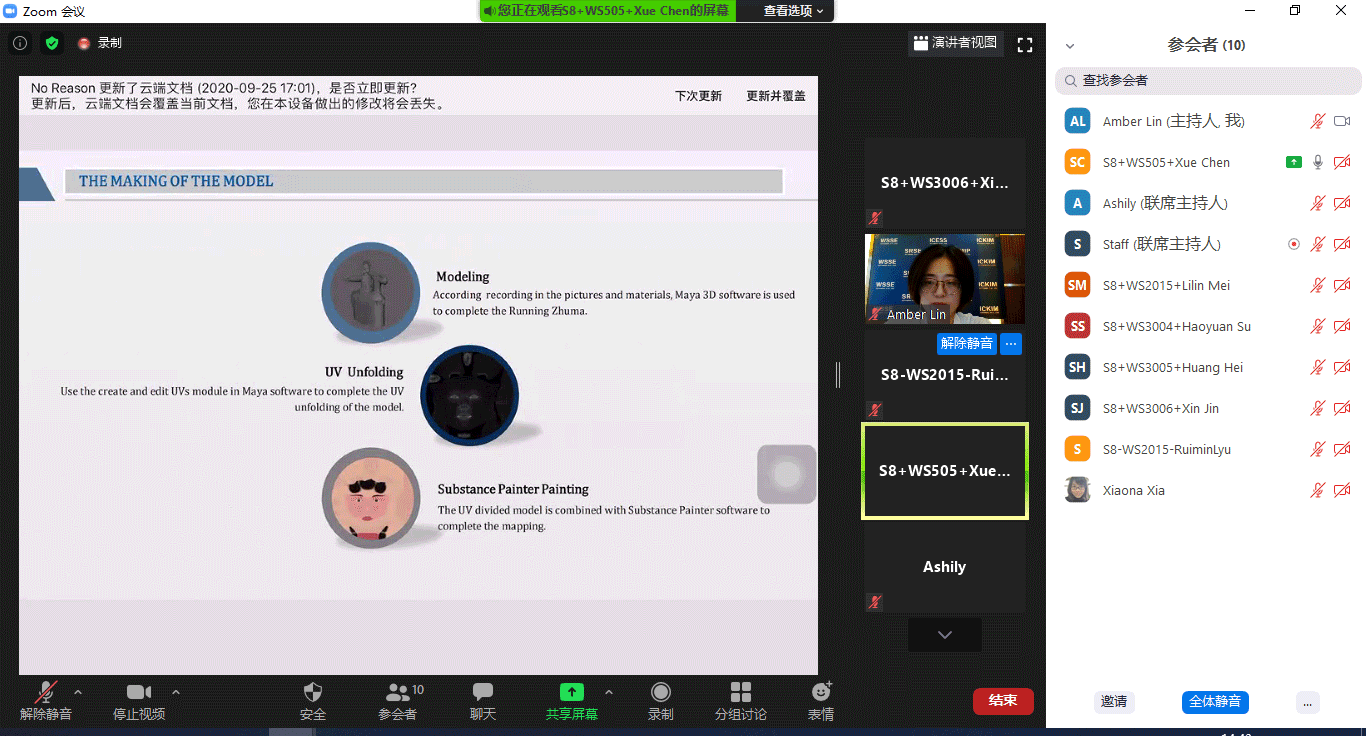
Task: Expand audio options arrow beside unmute
Action: (78, 692)
